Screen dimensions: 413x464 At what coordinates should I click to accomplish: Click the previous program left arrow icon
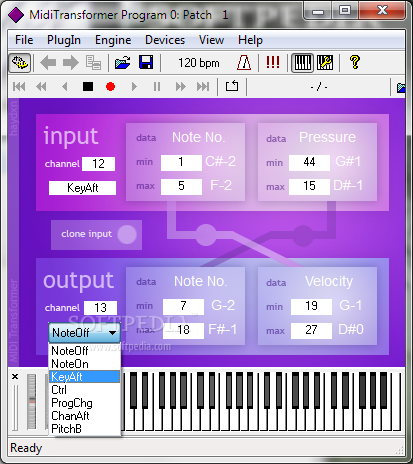(x=48, y=63)
